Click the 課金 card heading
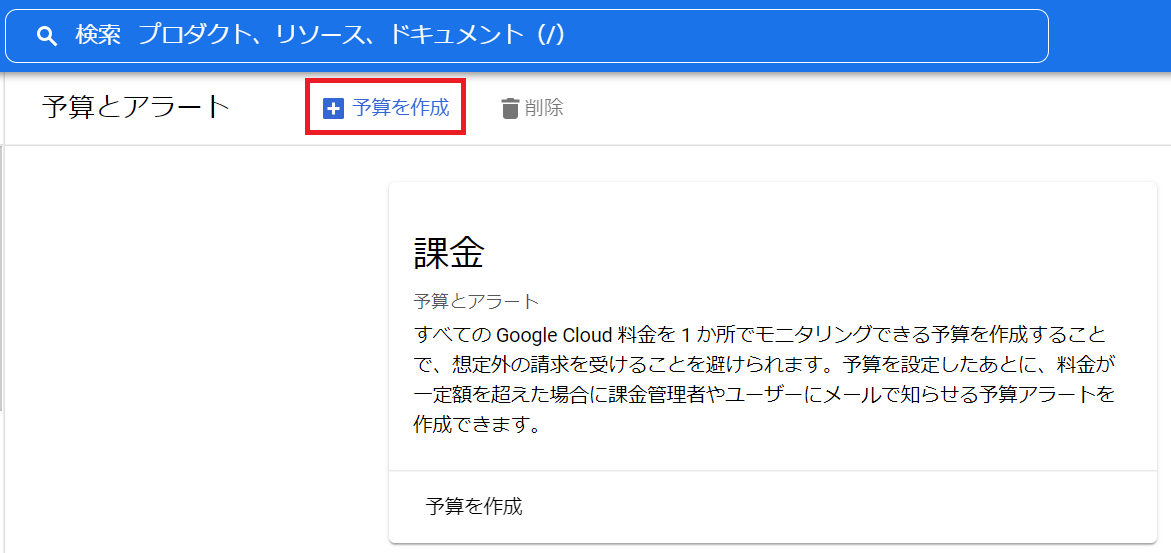This screenshot has height=553, width=1171. [449, 255]
